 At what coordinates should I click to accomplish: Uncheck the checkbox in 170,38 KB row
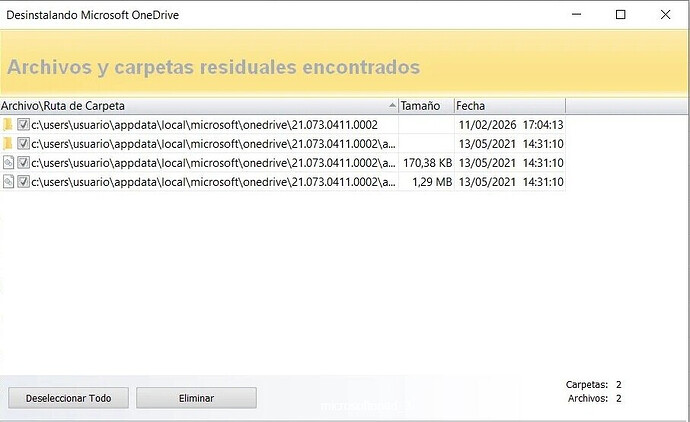point(23,162)
